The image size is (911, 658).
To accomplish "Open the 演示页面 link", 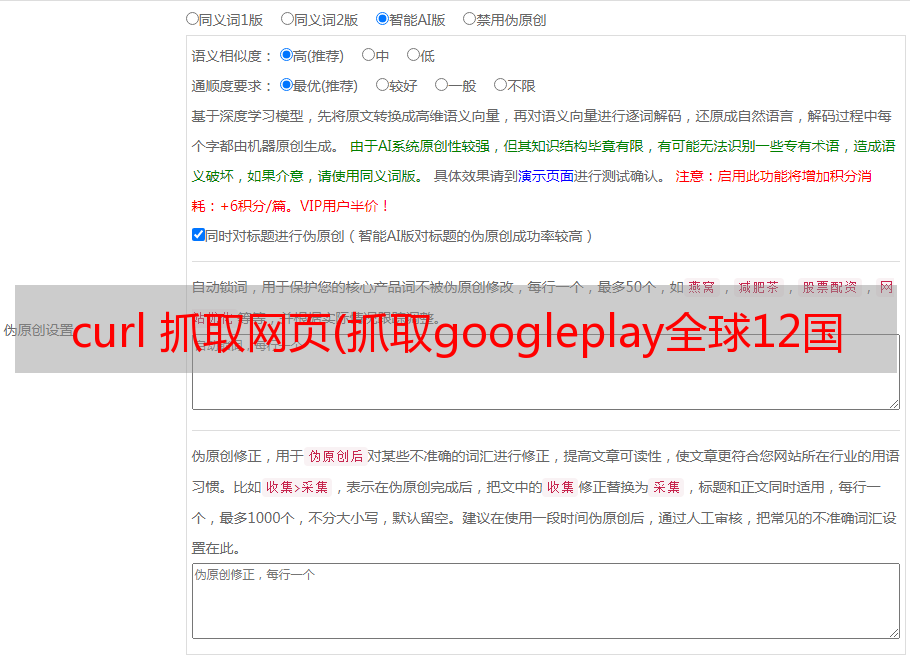I will pyautogui.click(x=546, y=176).
